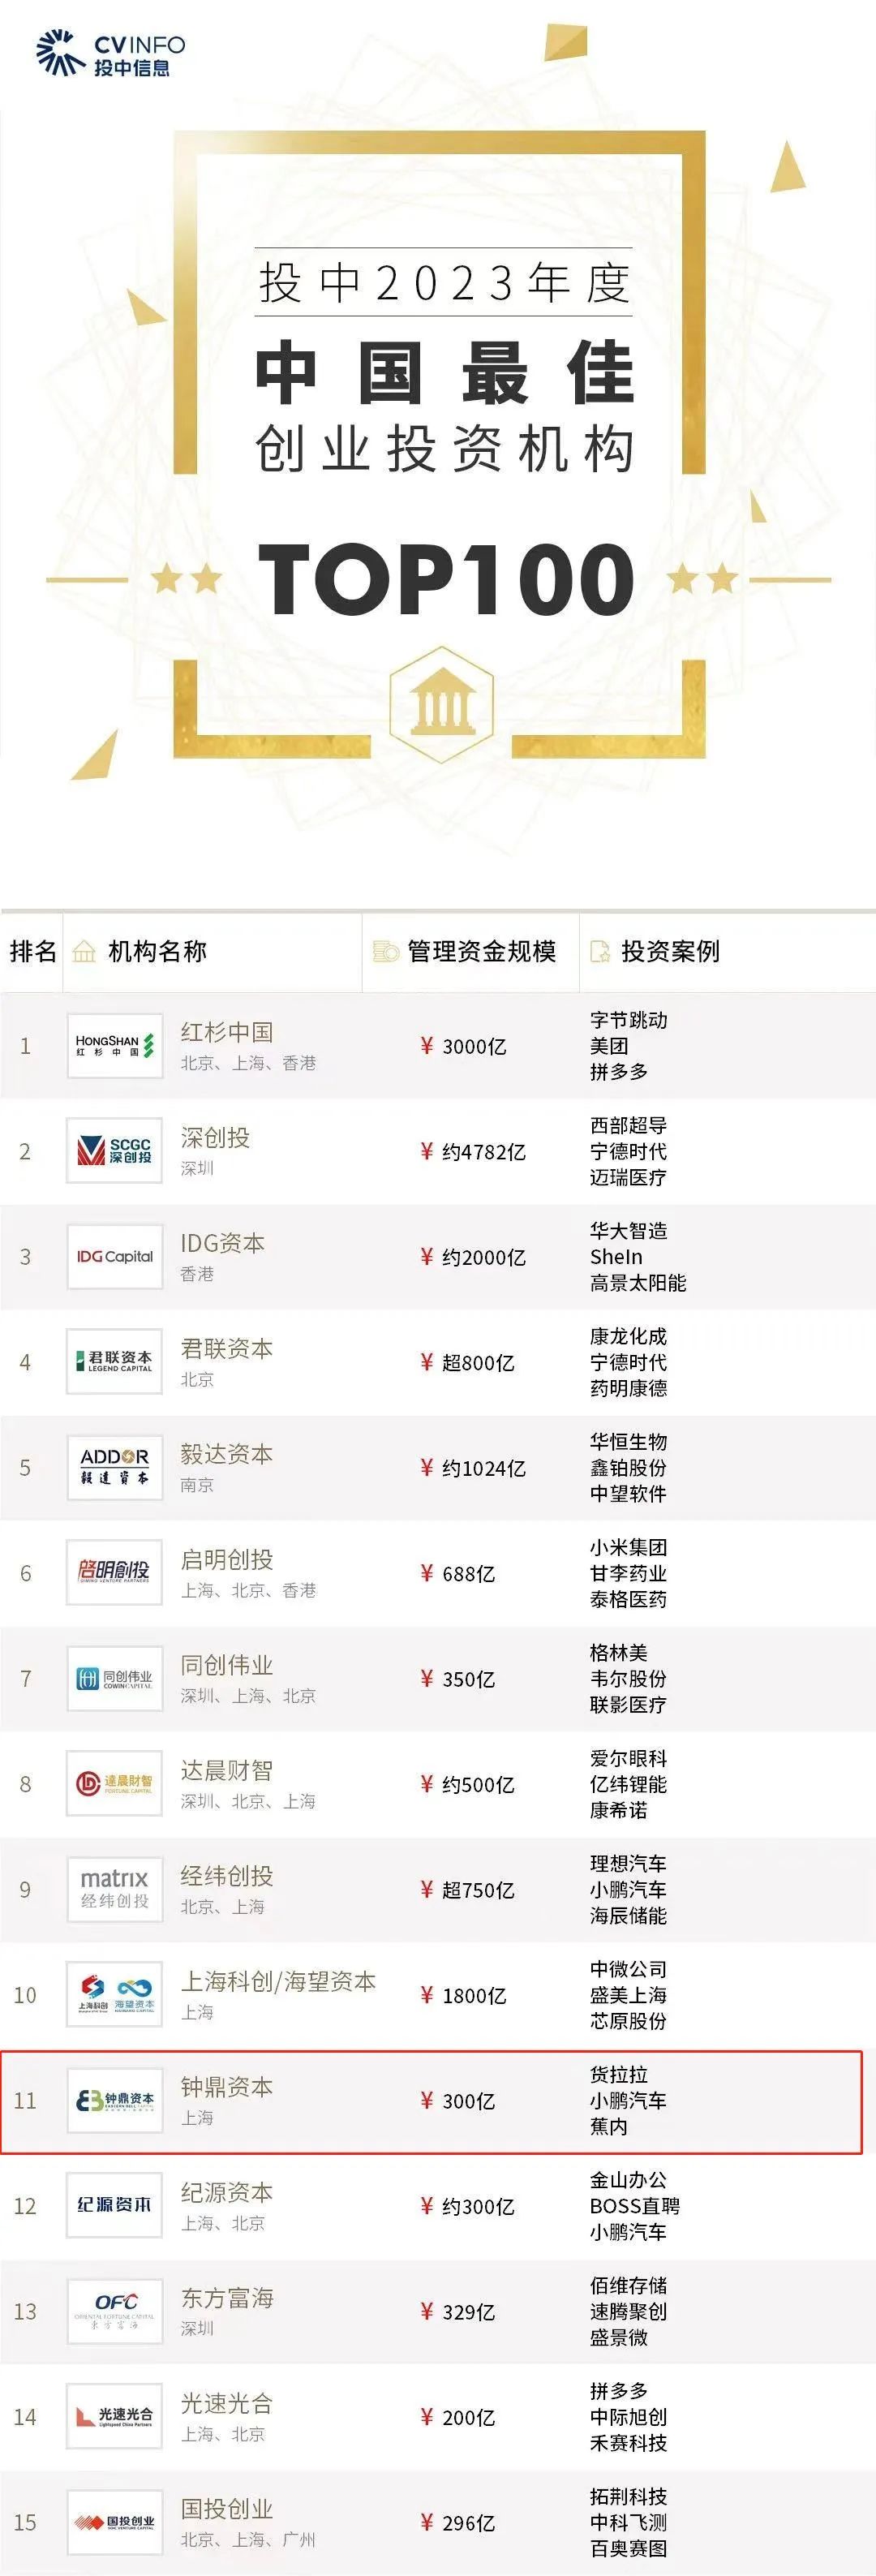876x2576 pixels.
Task: Click the matrix 经纬创投 logo
Action: [x=115, y=1890]
